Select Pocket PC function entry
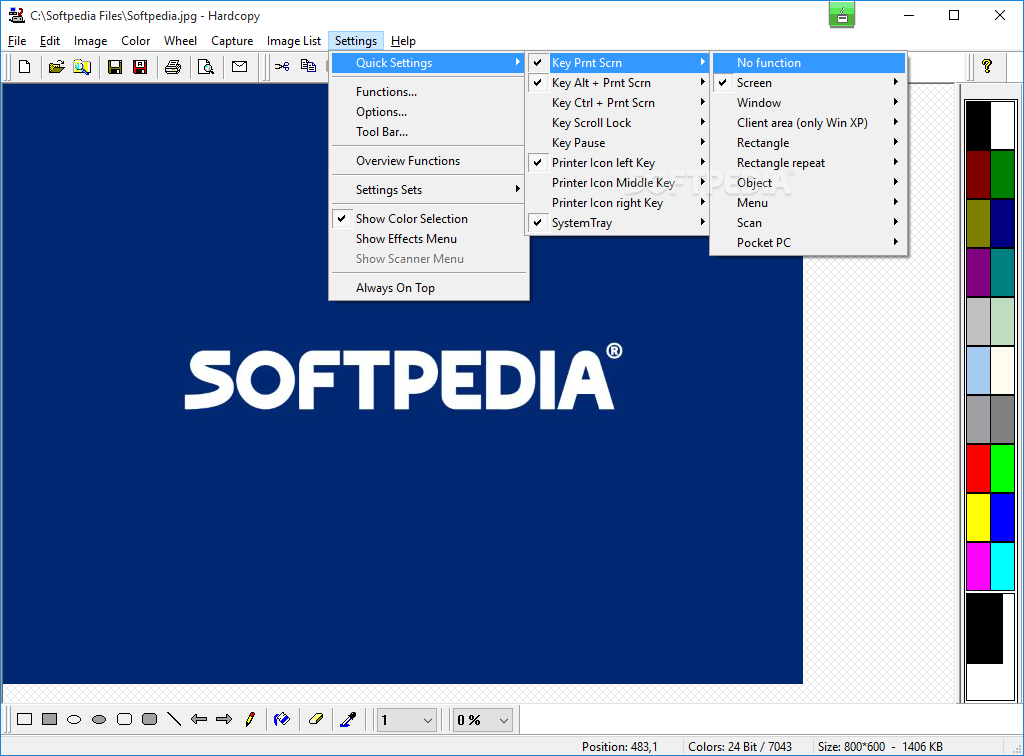The width and height of the screenshot is (1024, 756). 808,243
